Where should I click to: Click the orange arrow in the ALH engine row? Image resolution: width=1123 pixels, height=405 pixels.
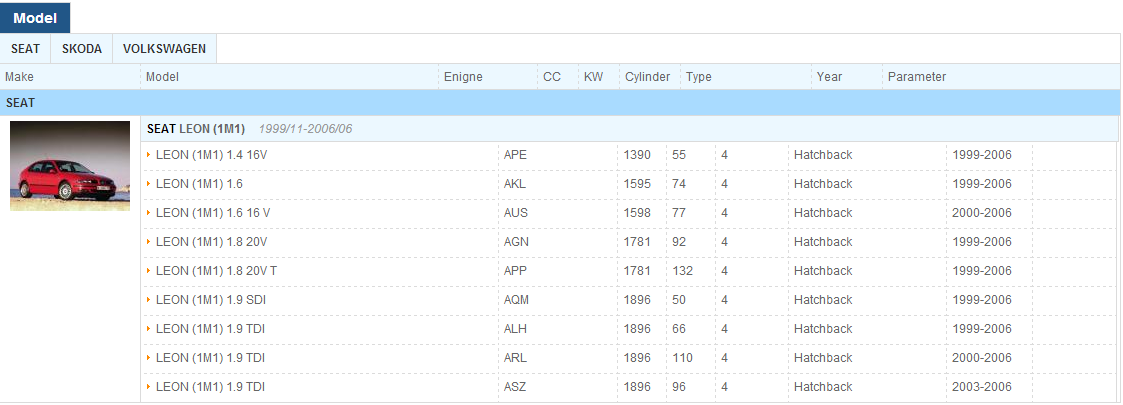coord(149,328)
